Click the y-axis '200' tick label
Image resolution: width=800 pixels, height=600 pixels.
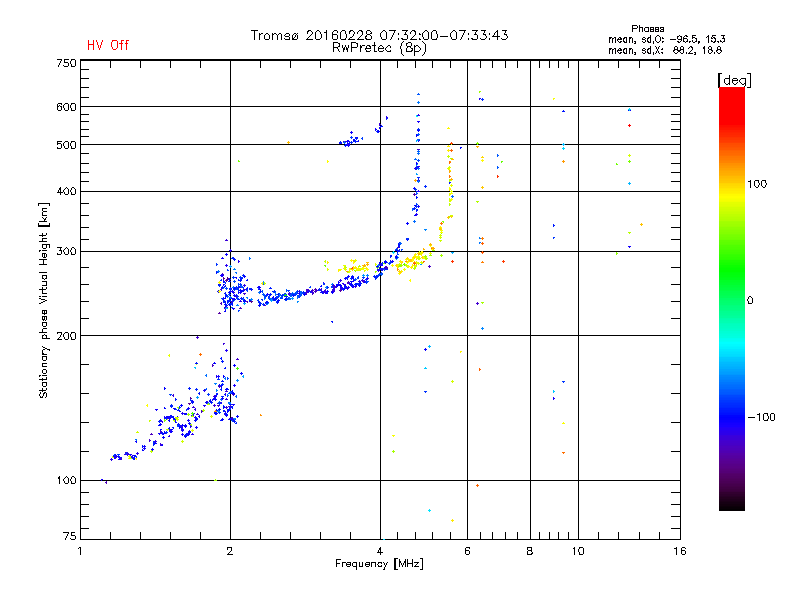point(66,336)
